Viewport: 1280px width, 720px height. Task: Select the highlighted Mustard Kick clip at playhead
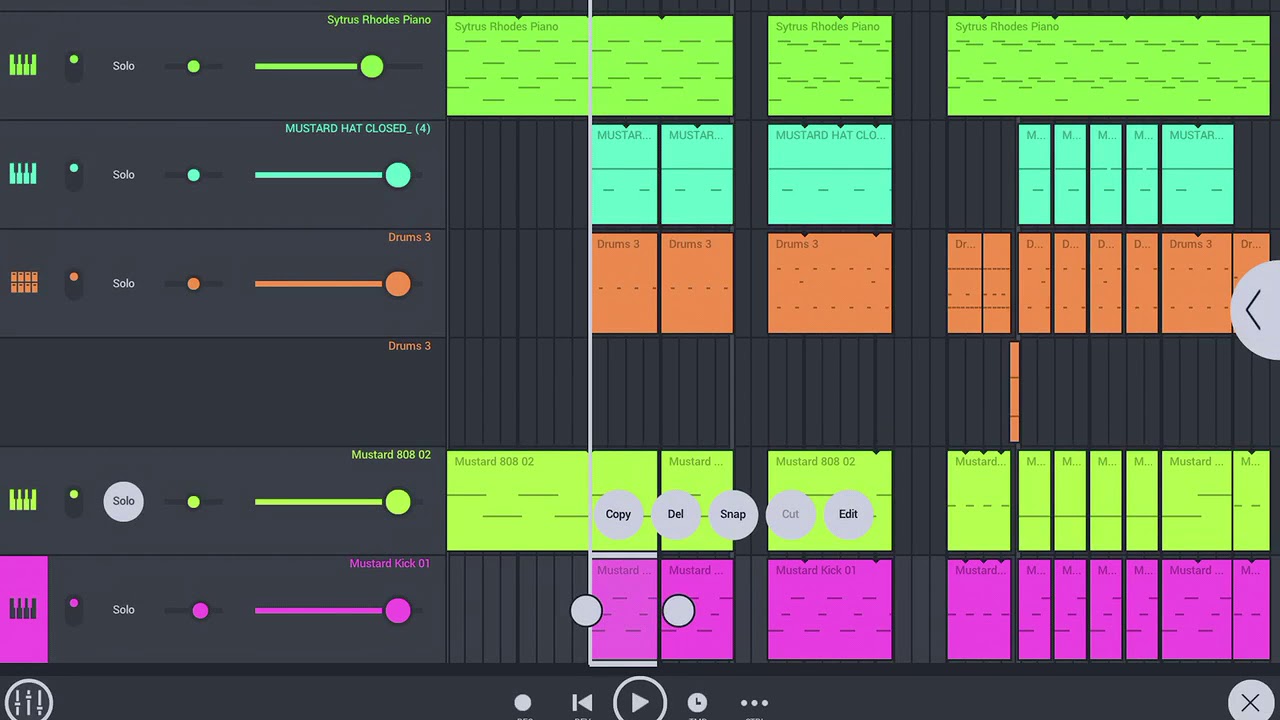point(624,610)
